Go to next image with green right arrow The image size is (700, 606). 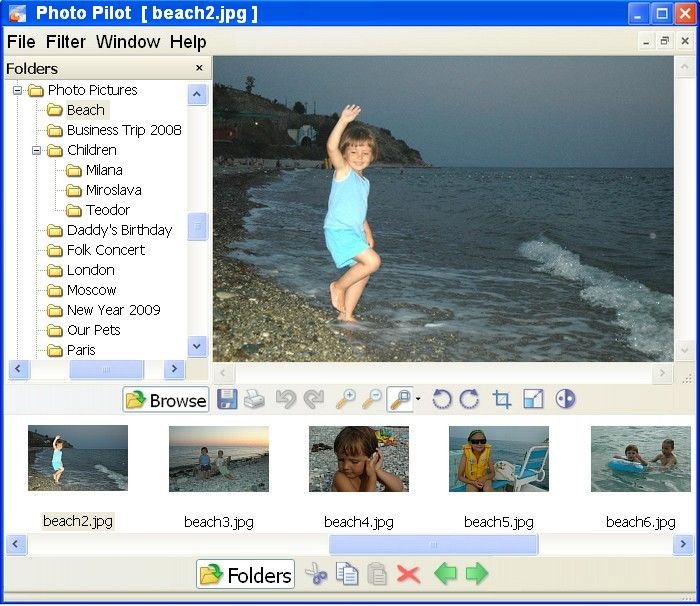477,574
